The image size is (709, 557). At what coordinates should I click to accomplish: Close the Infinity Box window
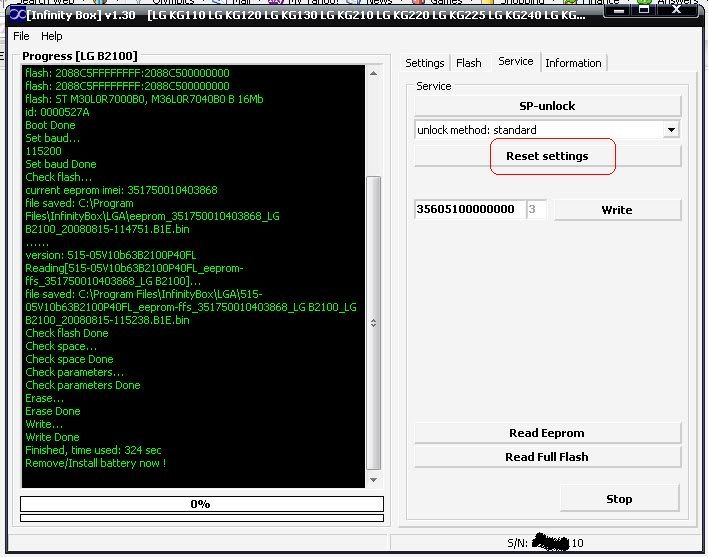click(x=676, y=10)
